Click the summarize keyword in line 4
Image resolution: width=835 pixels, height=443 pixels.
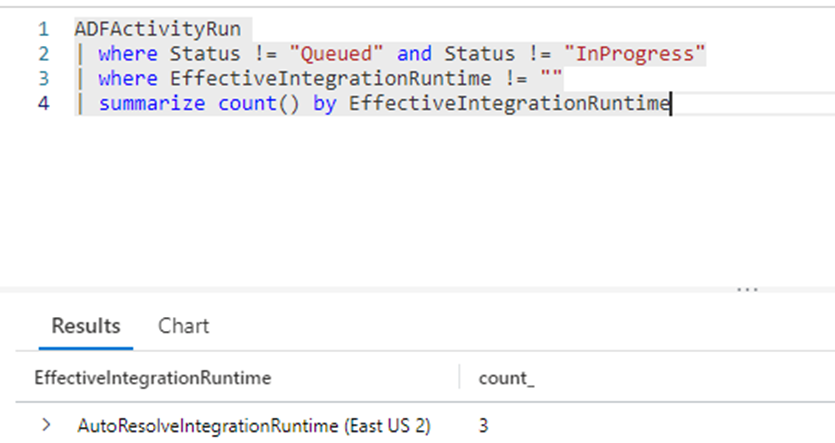(152, 103)
